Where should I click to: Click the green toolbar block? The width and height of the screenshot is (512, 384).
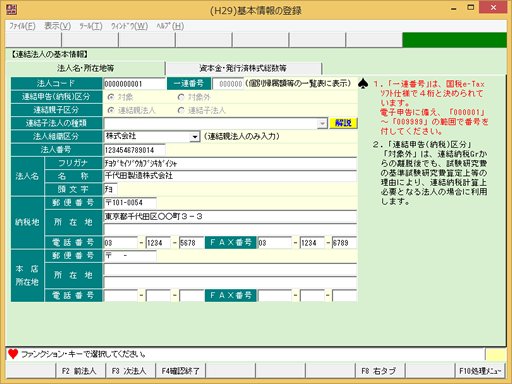(x=454, y=40)
